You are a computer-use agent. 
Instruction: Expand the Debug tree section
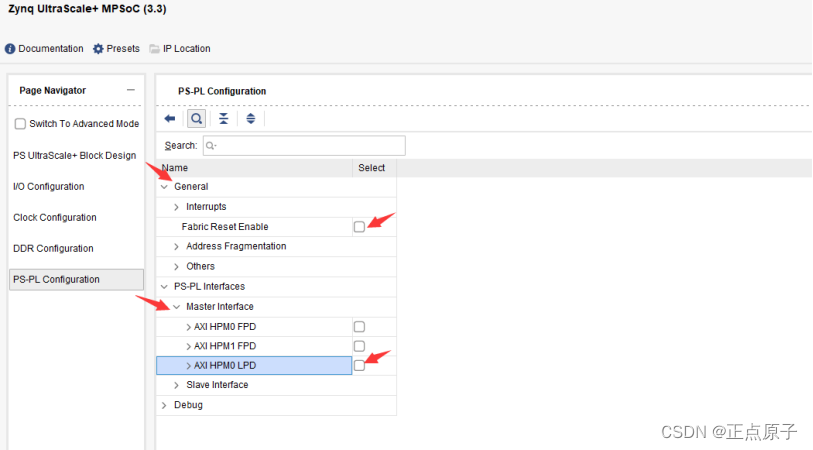pyautogui.click(x=165, y=405)
